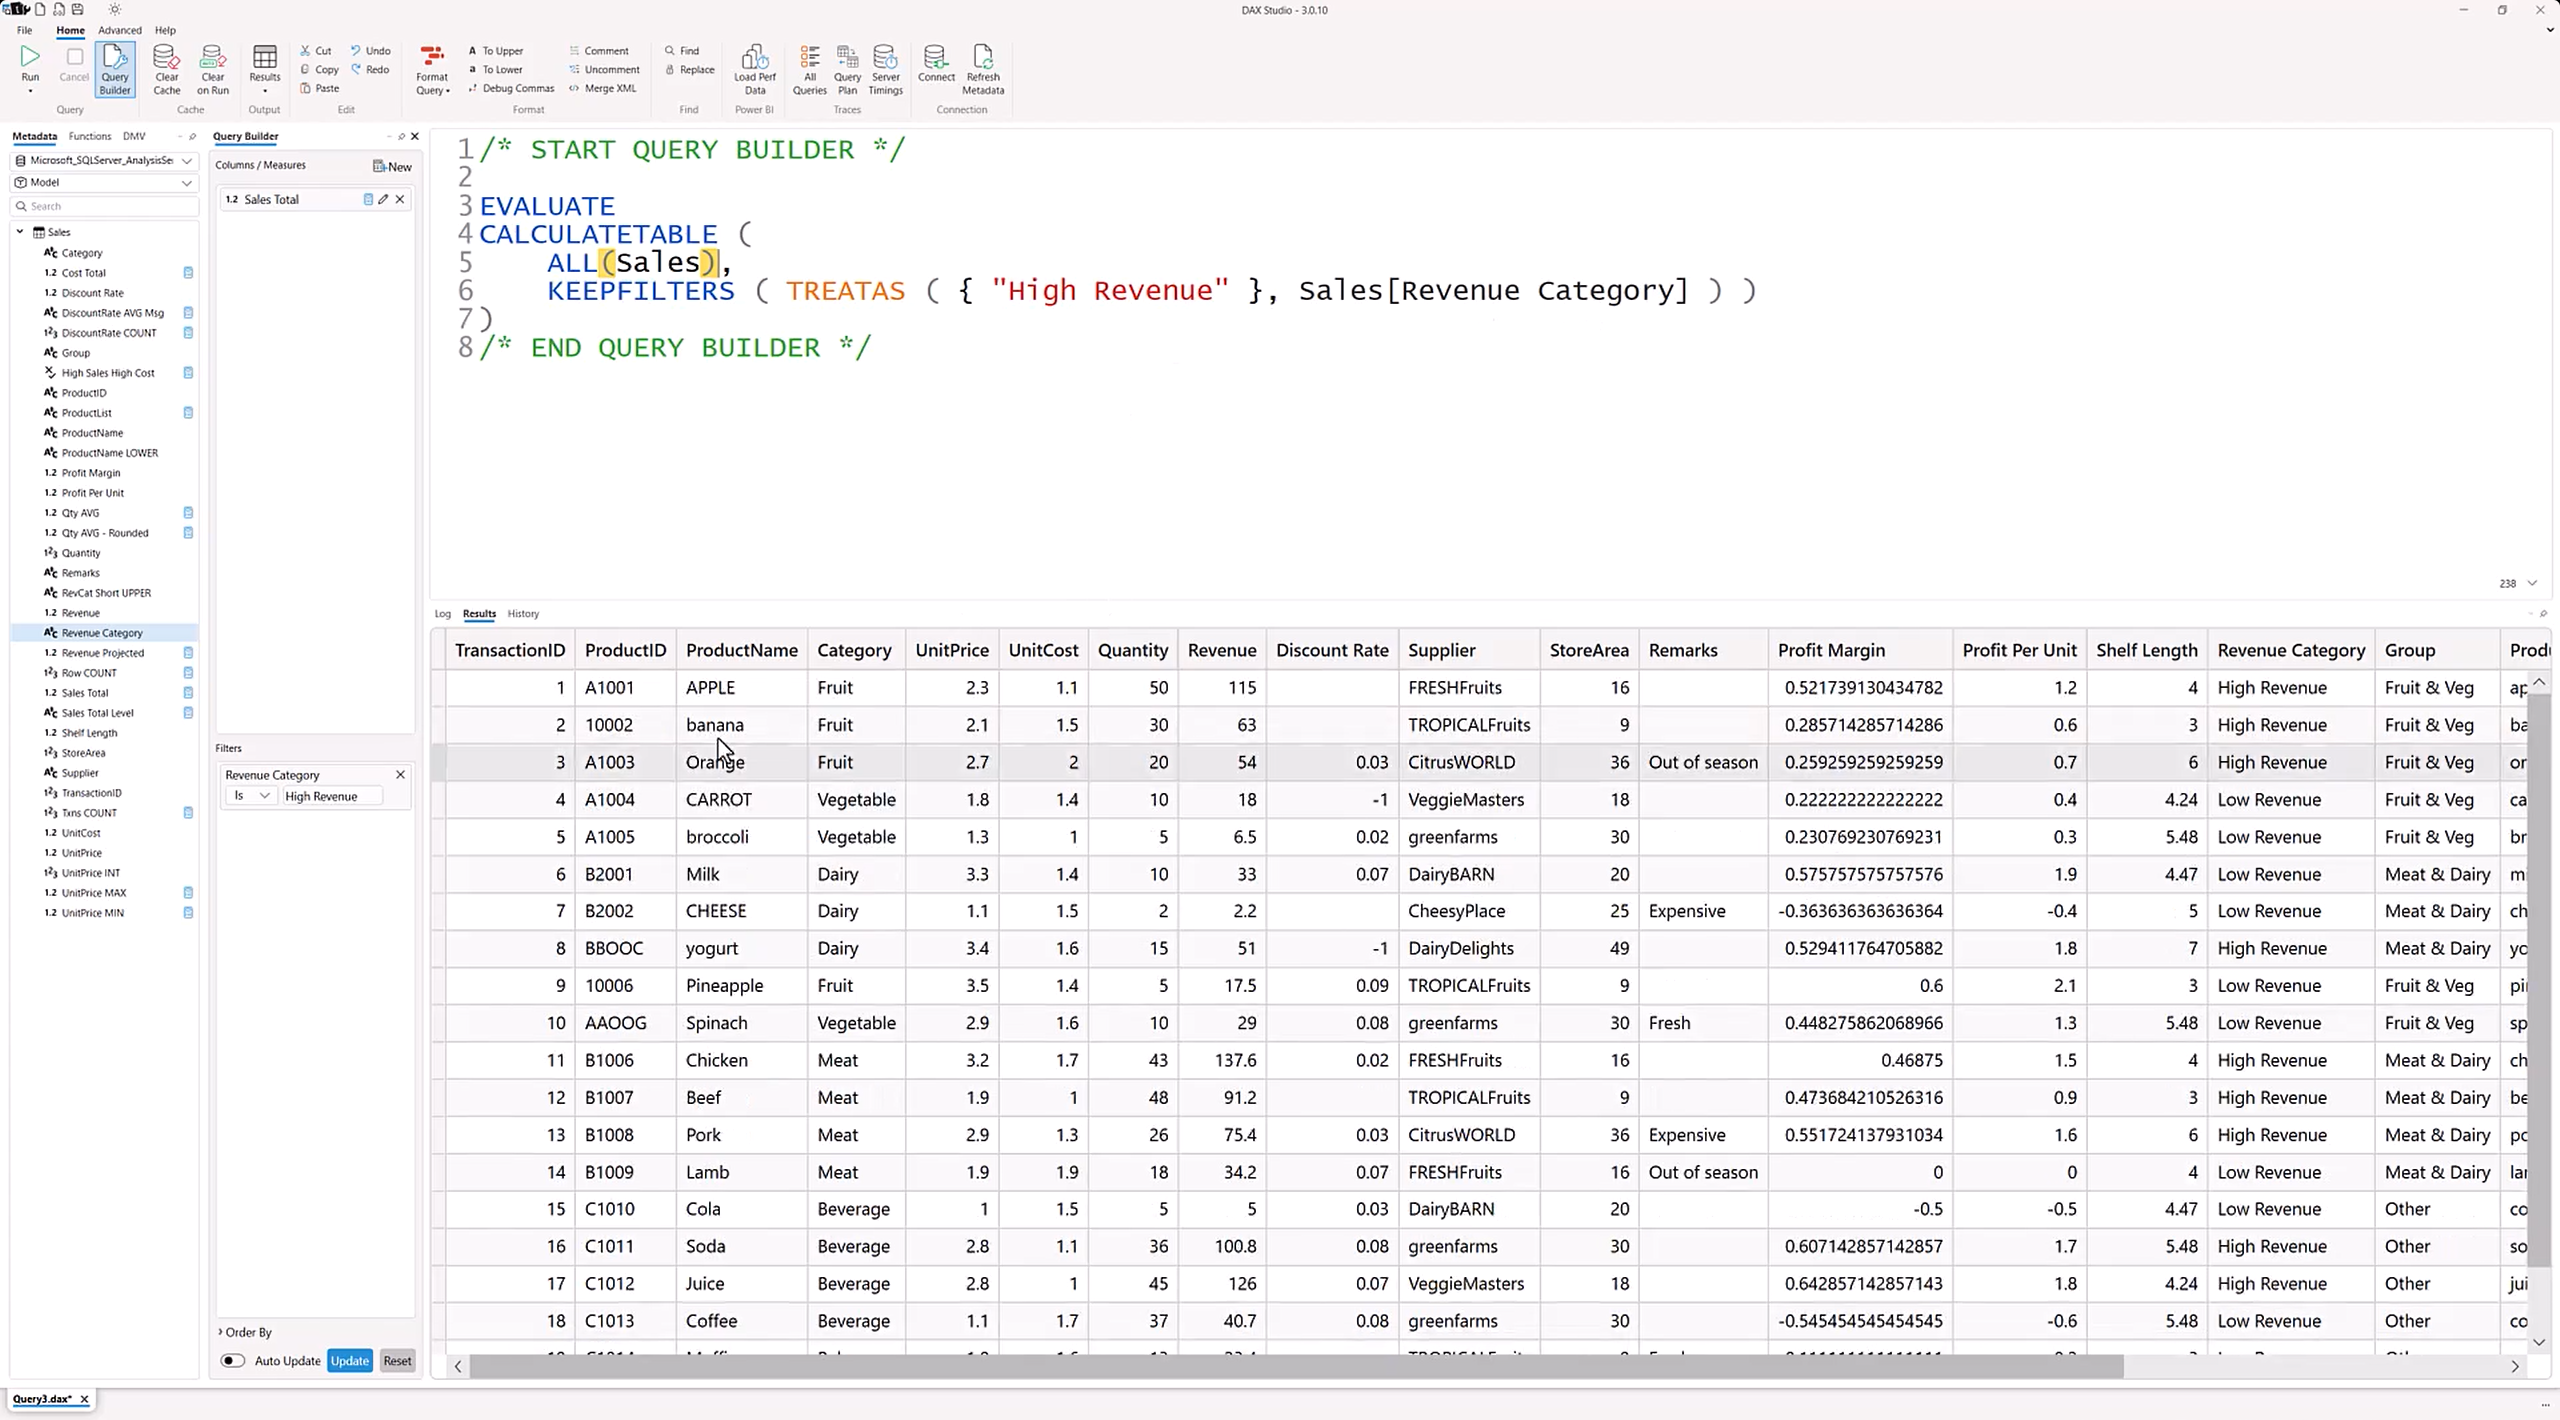This screenshot has height=1420, width=2560.
Task: Edit the Sales Total measure with pencil icon
Action: pyautogui.click(x=384, y=199)
